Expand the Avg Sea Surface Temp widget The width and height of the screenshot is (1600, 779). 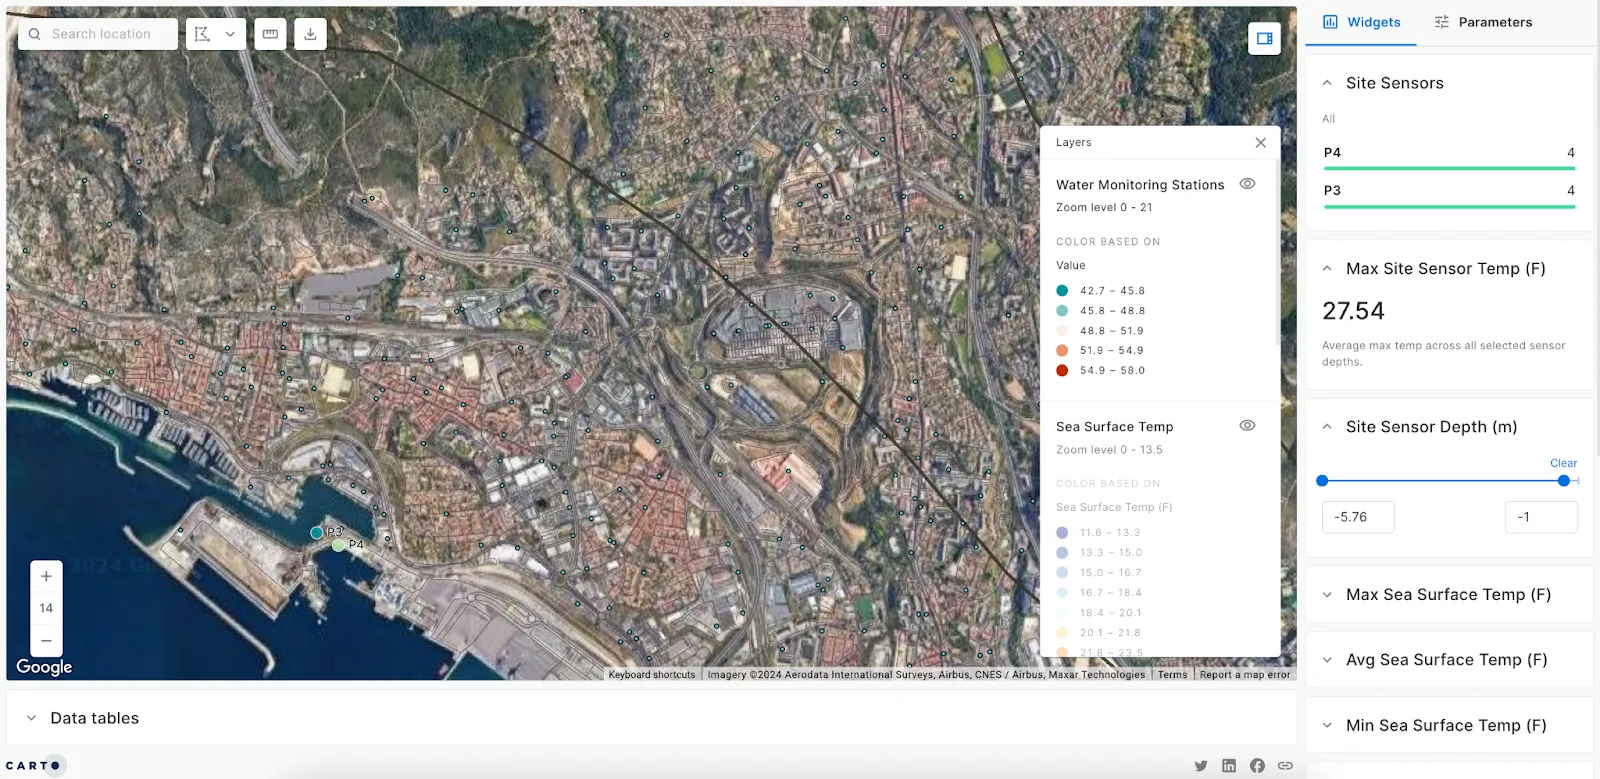[x=1327, y=660]
